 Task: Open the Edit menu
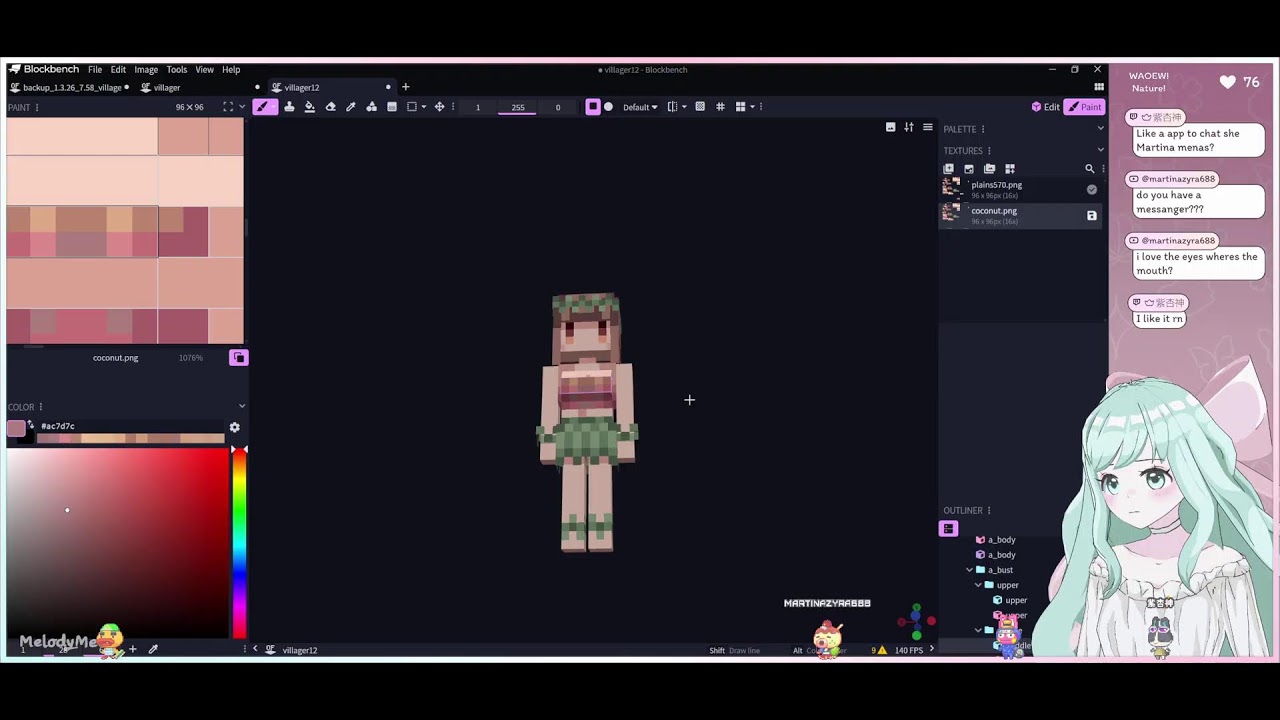[118, 70]
